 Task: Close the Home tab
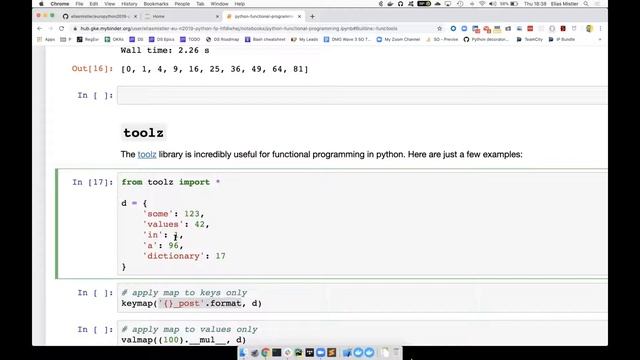pos(217,16)
